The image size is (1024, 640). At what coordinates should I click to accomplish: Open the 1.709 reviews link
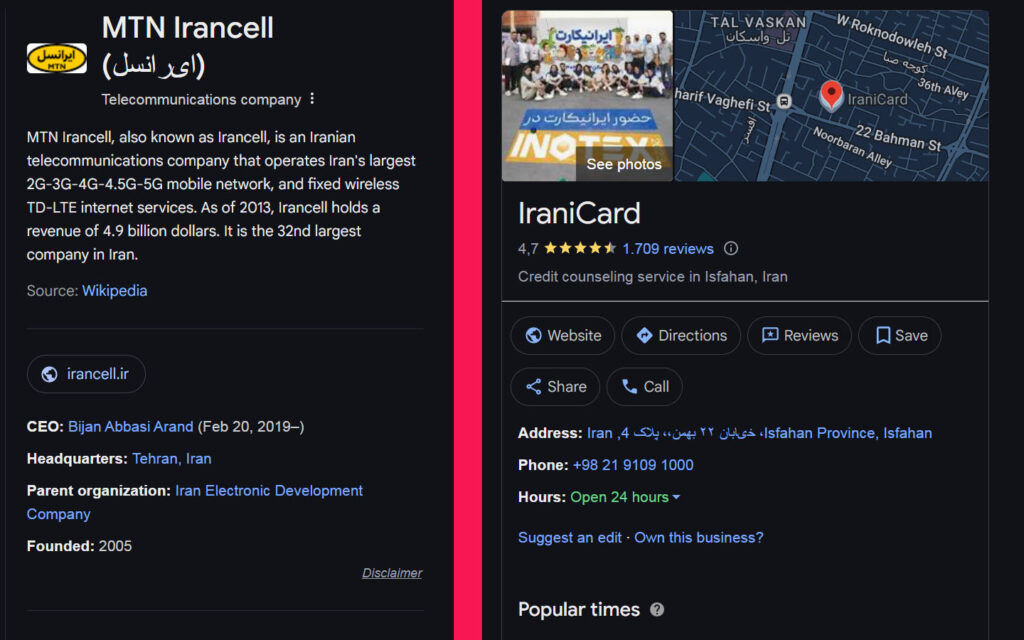(x=667, y=249)
